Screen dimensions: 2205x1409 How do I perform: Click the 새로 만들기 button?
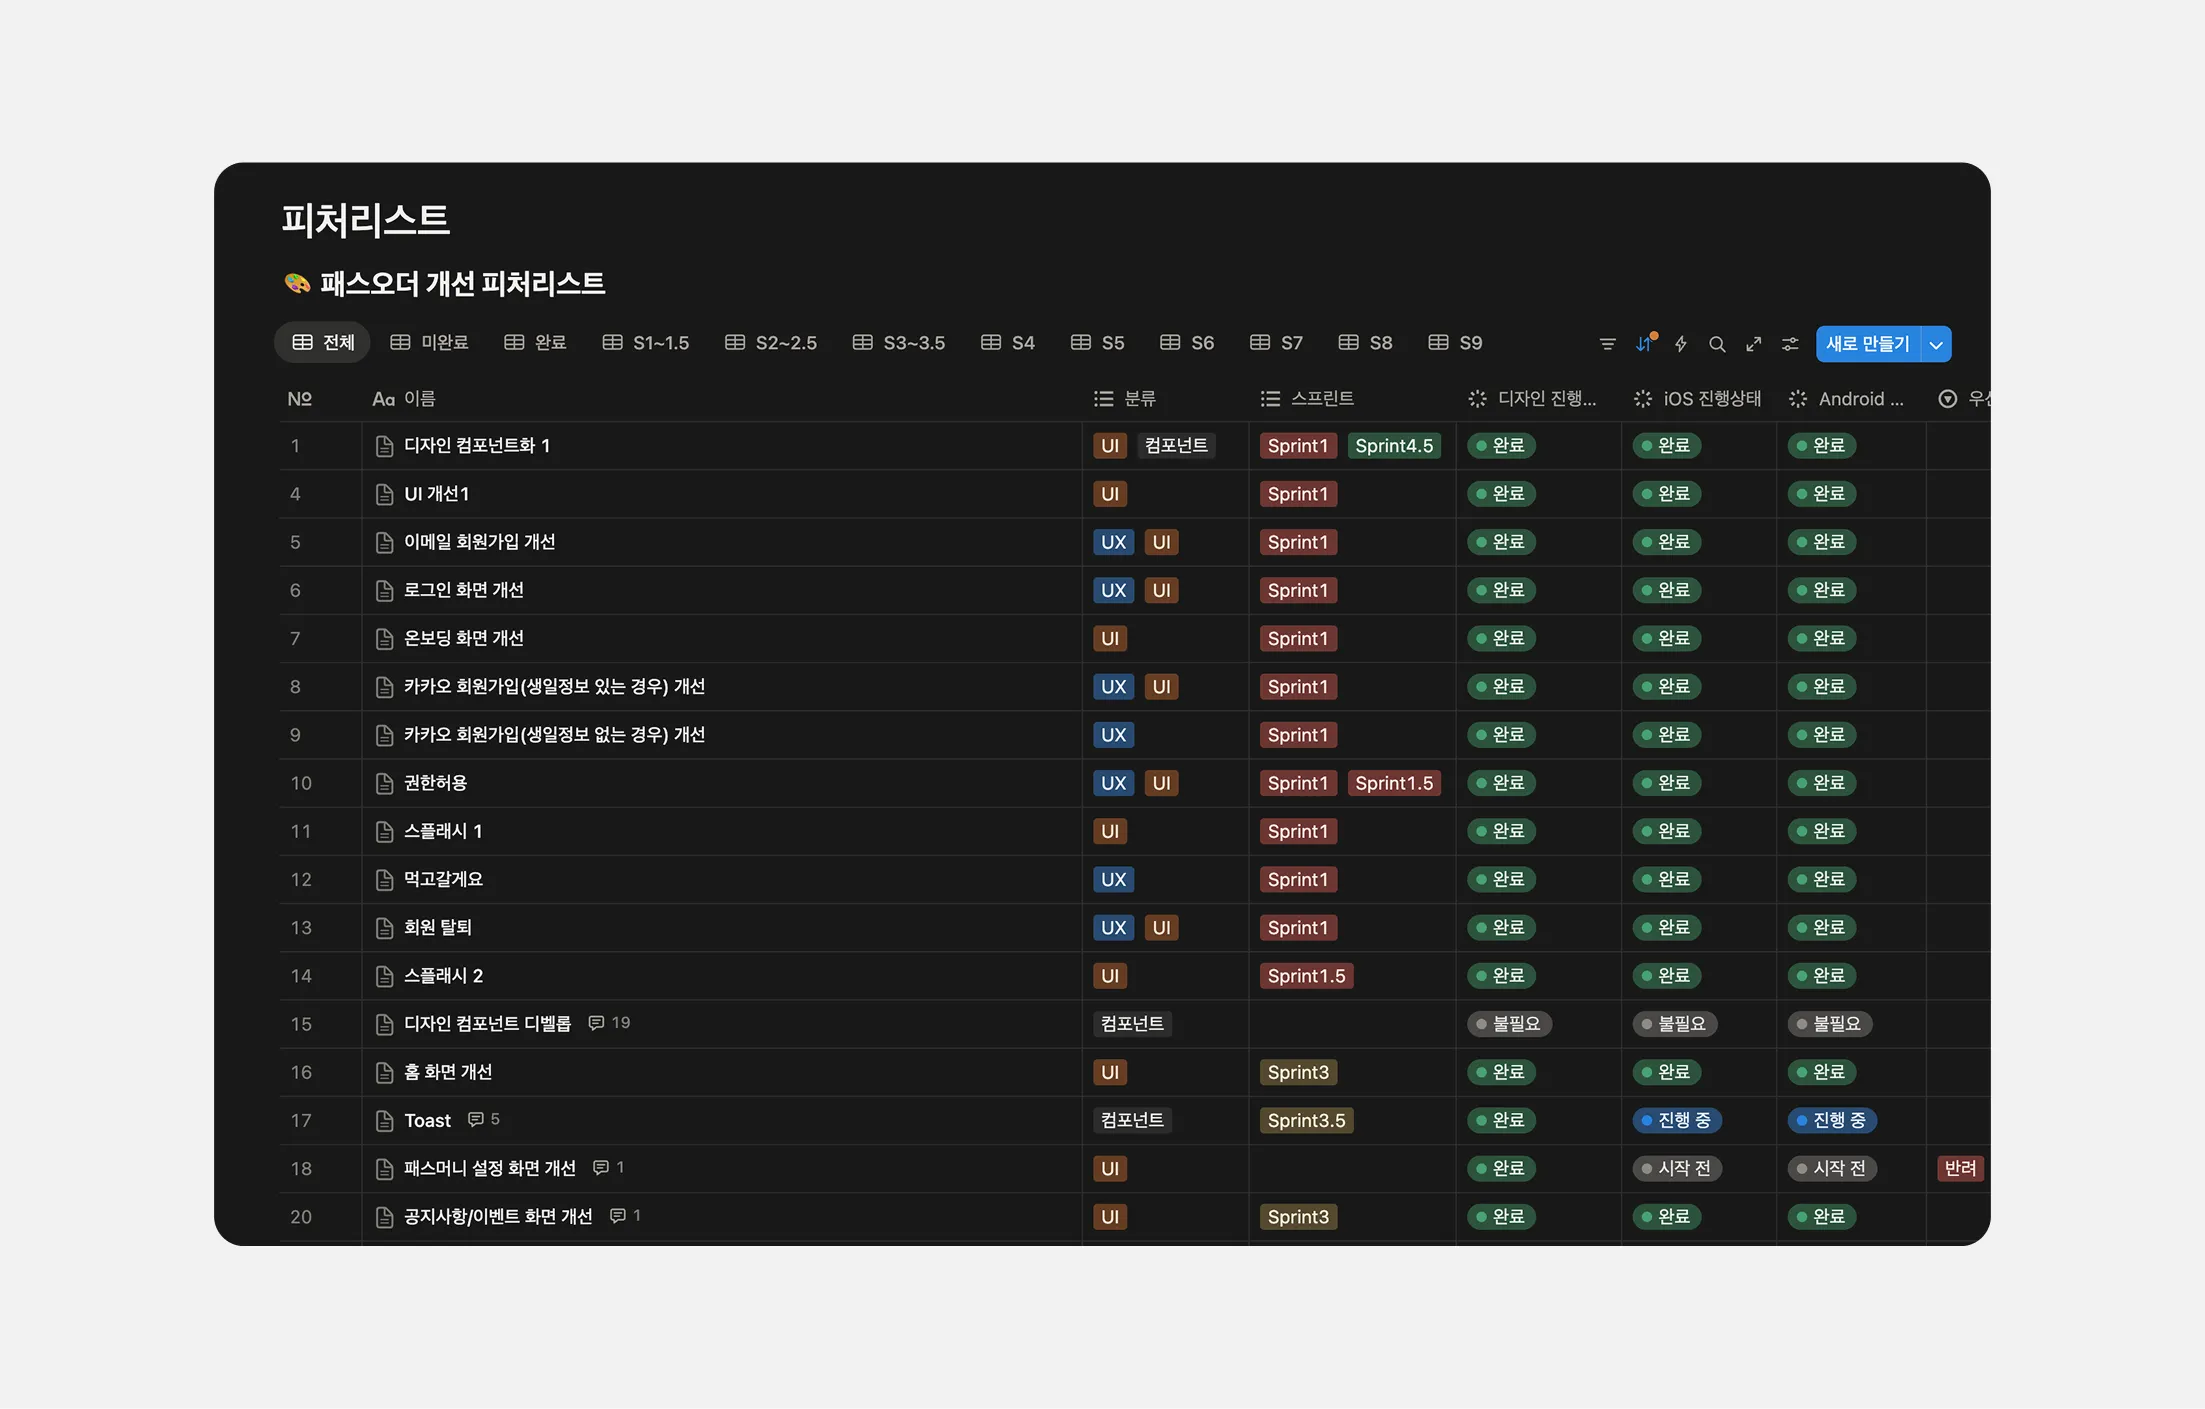[x=1867, y=344]
